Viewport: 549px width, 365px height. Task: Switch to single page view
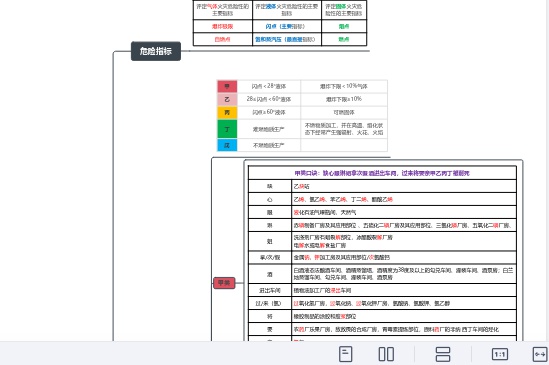click(x=346, y=354)
